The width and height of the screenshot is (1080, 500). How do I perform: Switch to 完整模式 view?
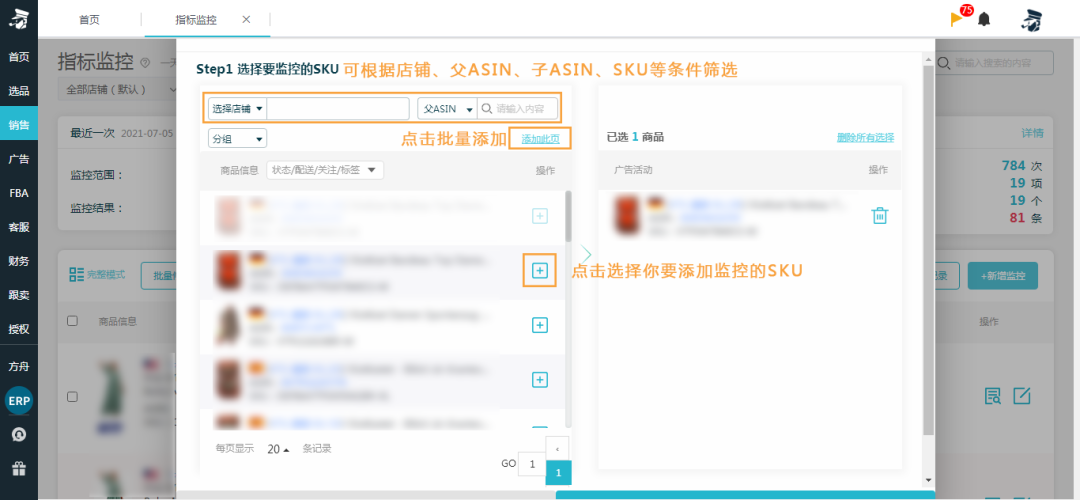pos(97,275)
